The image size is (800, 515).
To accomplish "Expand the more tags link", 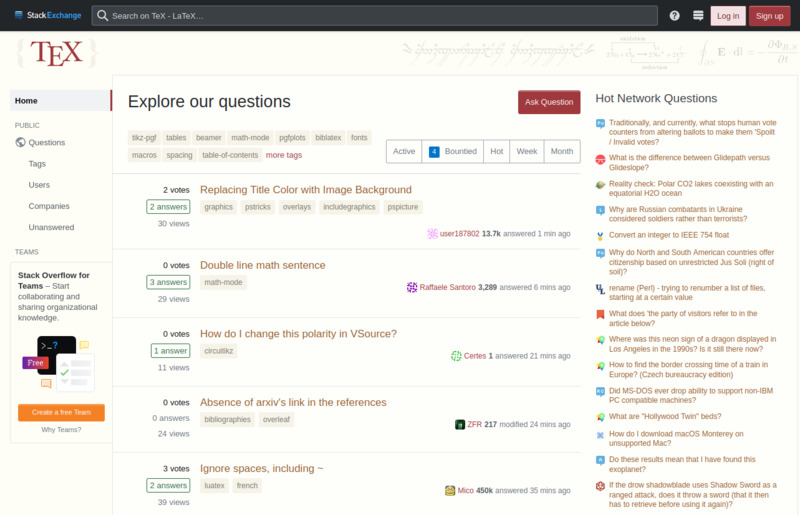I will tap(283, 155).
